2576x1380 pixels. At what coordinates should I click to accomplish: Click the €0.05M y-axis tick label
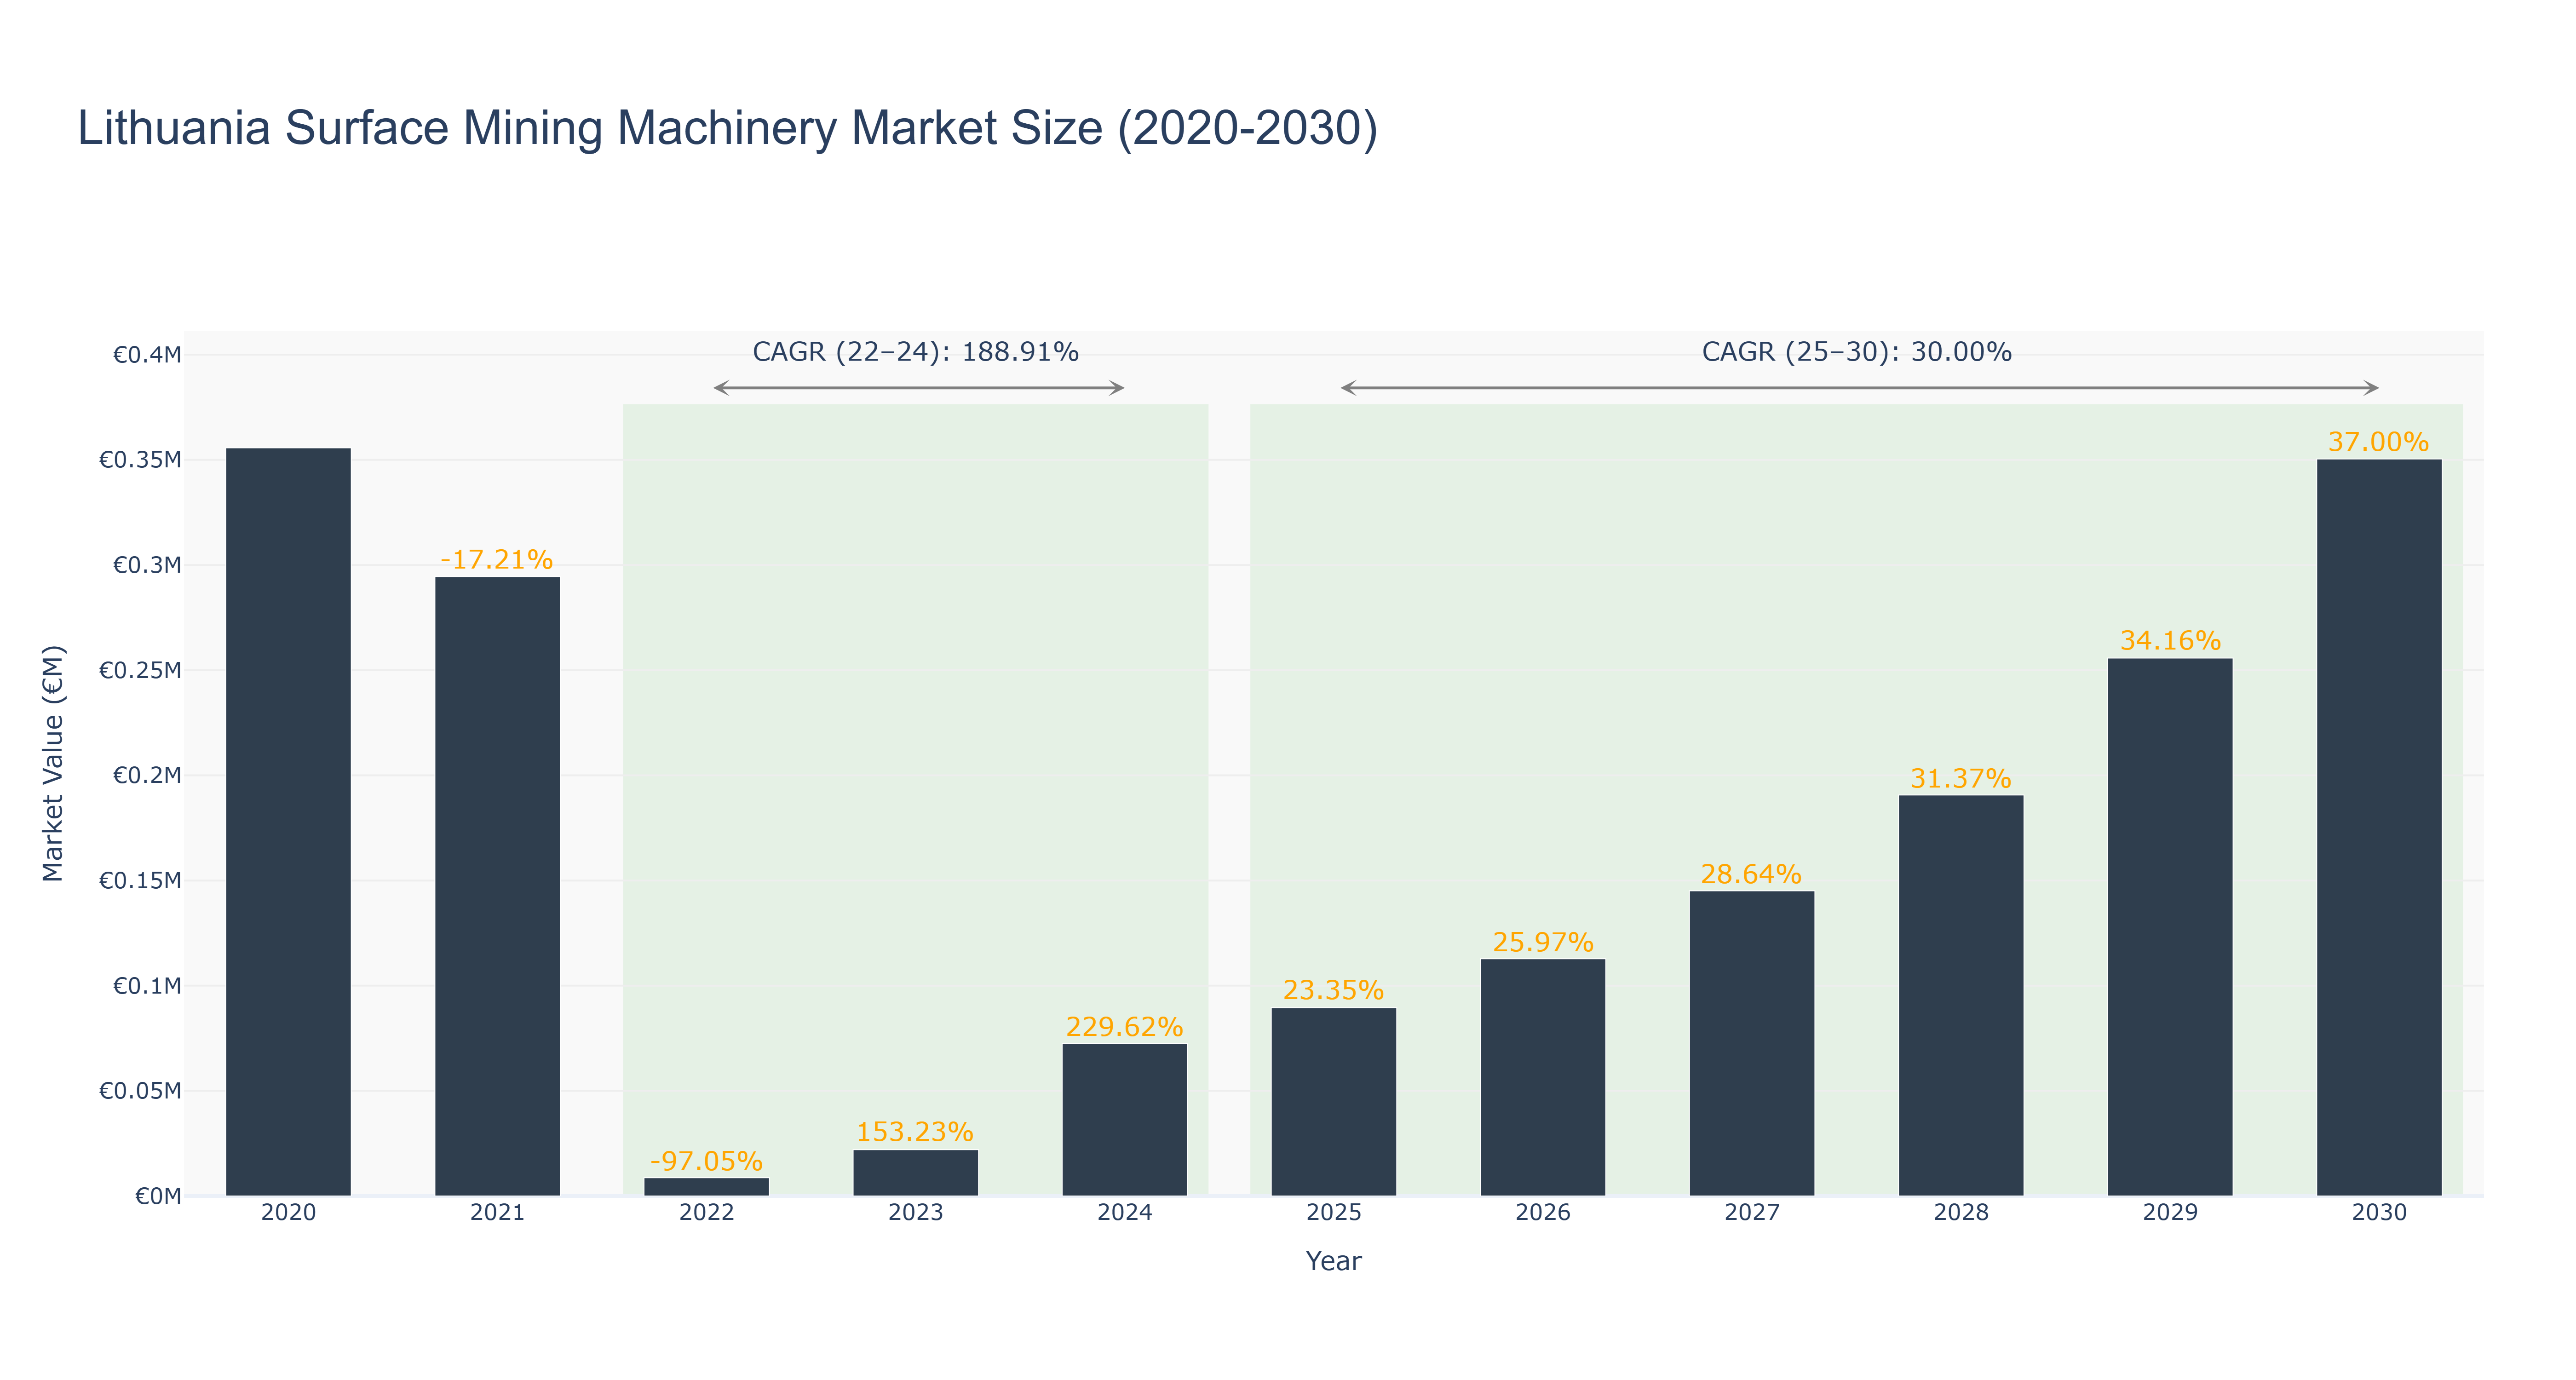pos(140,1091)
